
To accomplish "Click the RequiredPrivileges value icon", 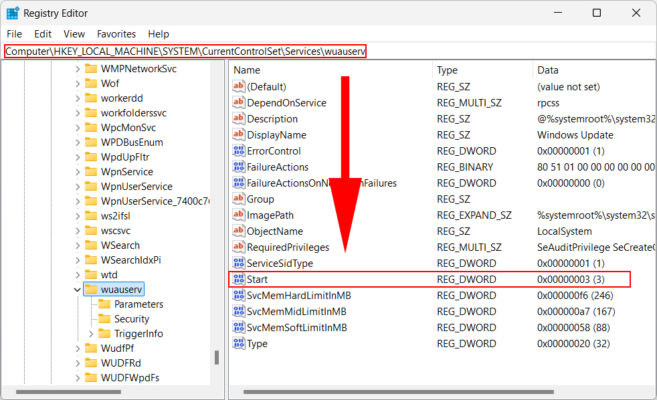I will click(238, 247).
